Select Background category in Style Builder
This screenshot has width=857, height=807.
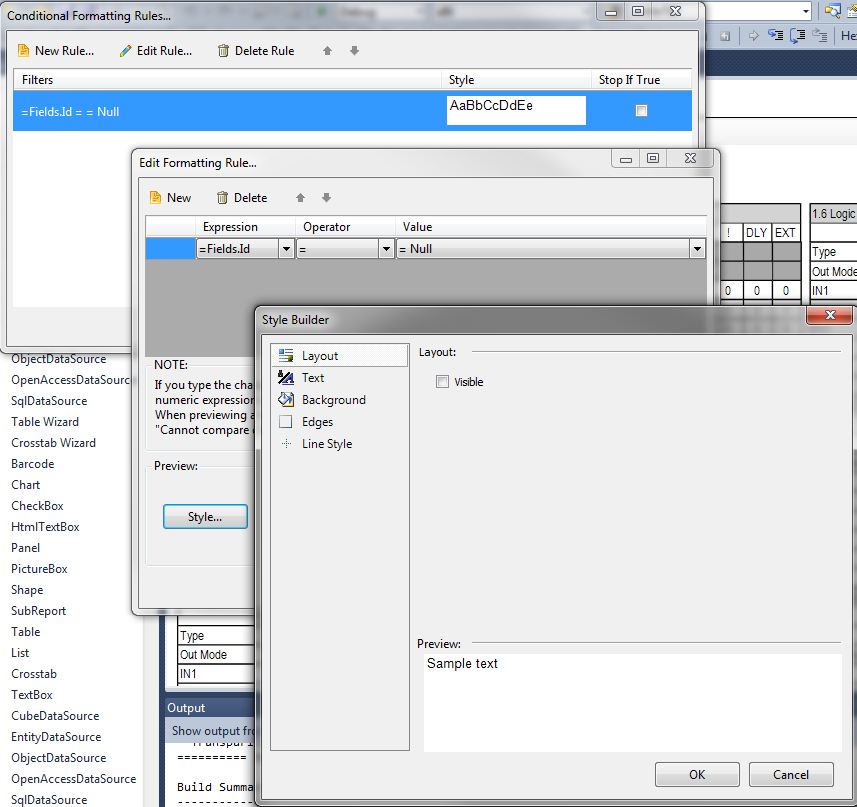pyautogui.click(x=339, y=400)
